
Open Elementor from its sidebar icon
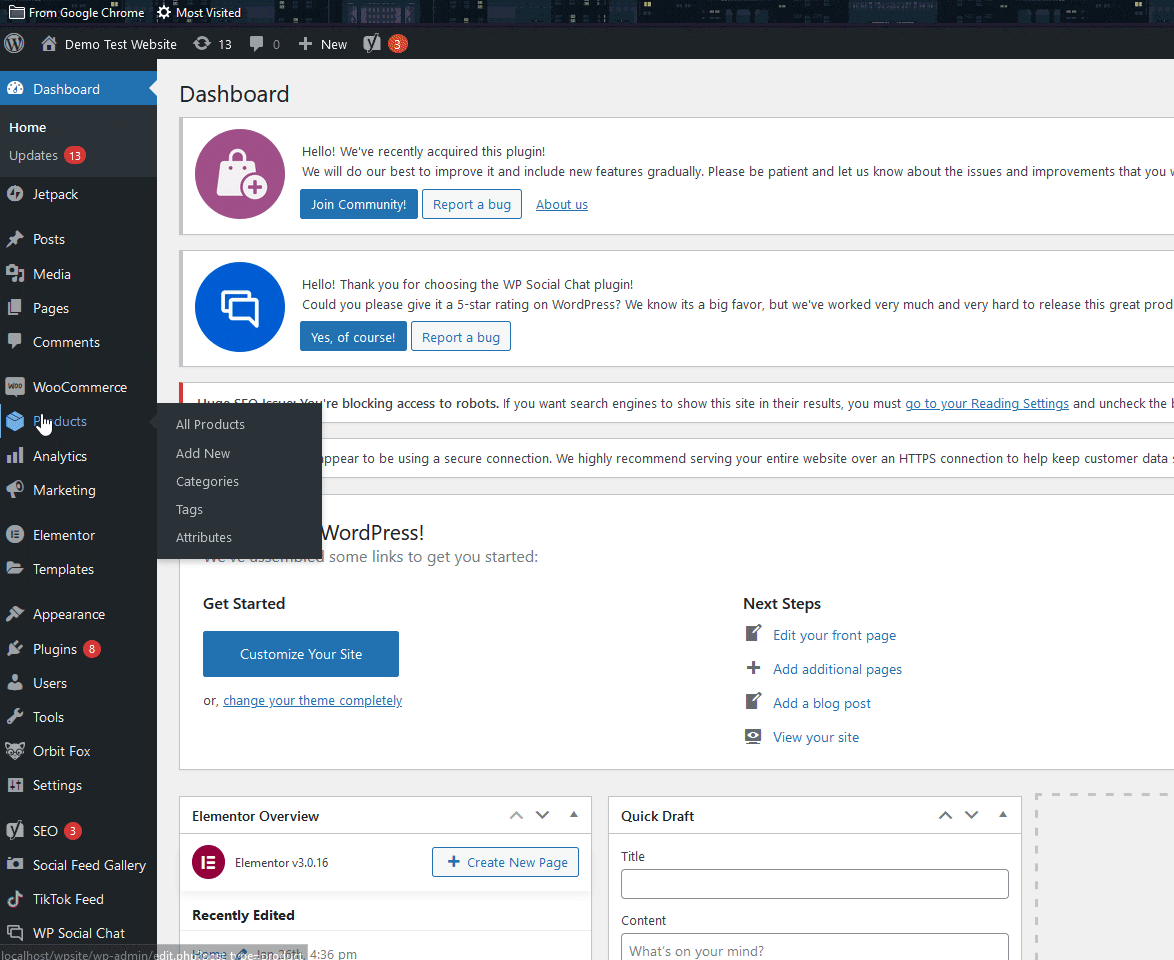click(x=14, y=534)
